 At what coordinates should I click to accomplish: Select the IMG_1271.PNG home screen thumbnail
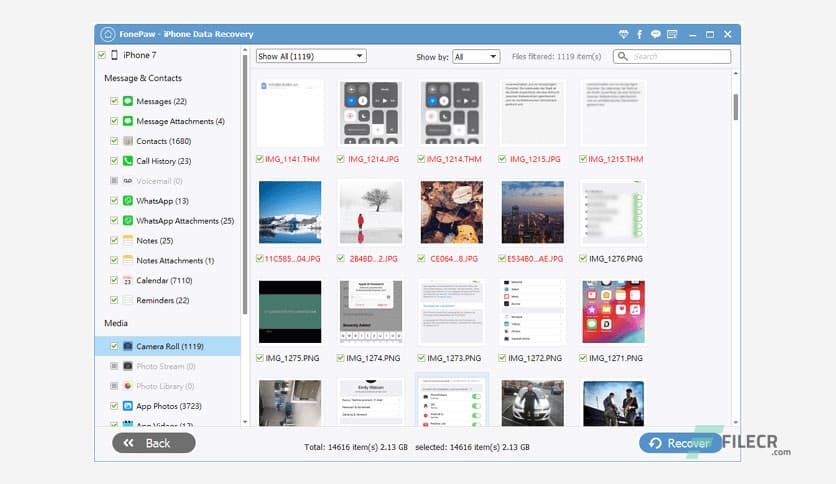614,312
